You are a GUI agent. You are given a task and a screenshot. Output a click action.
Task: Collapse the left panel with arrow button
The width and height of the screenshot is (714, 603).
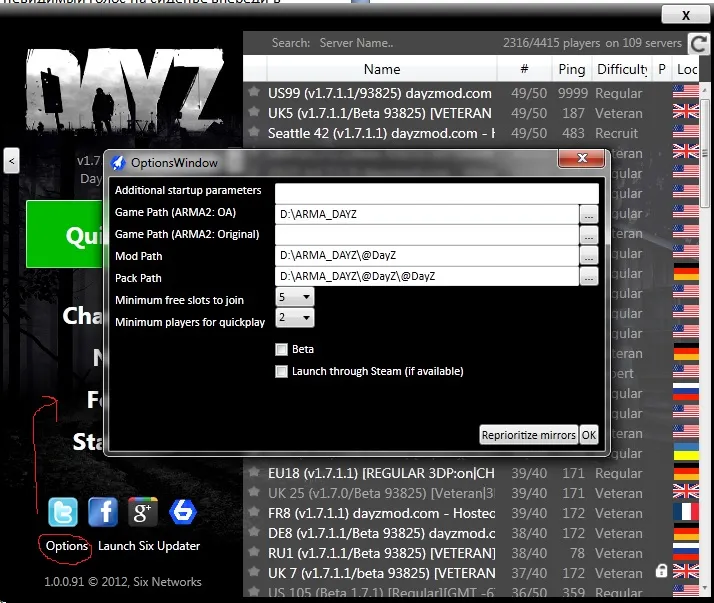click(x=11, y=160)
